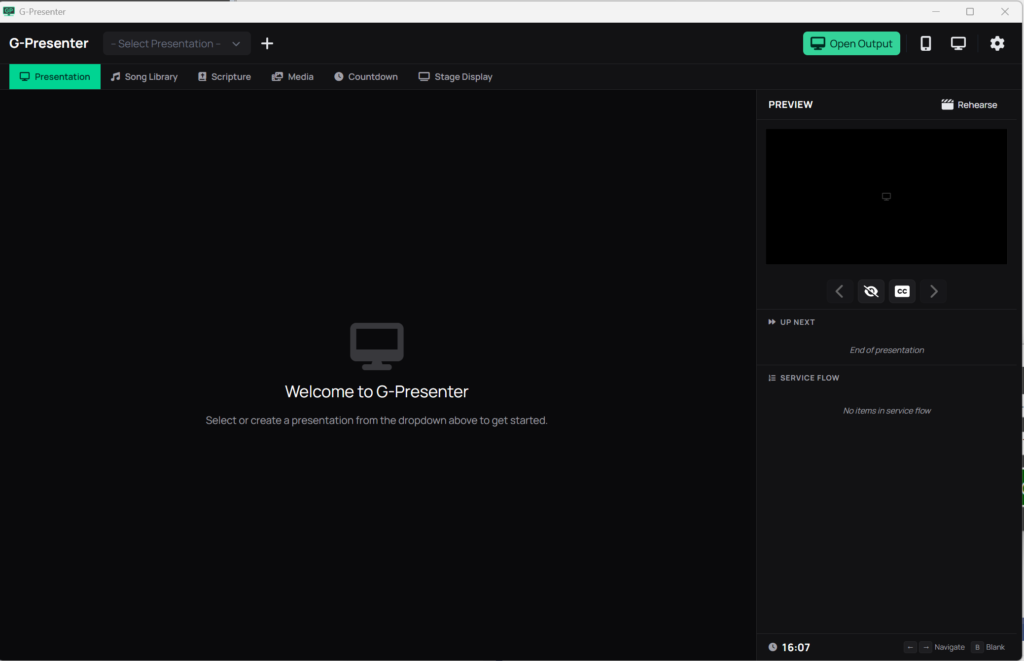Image resolution: width=1024 pixels, height=661 pixels.
Task: Open the Song Library tab
Action: pos(144,76)
